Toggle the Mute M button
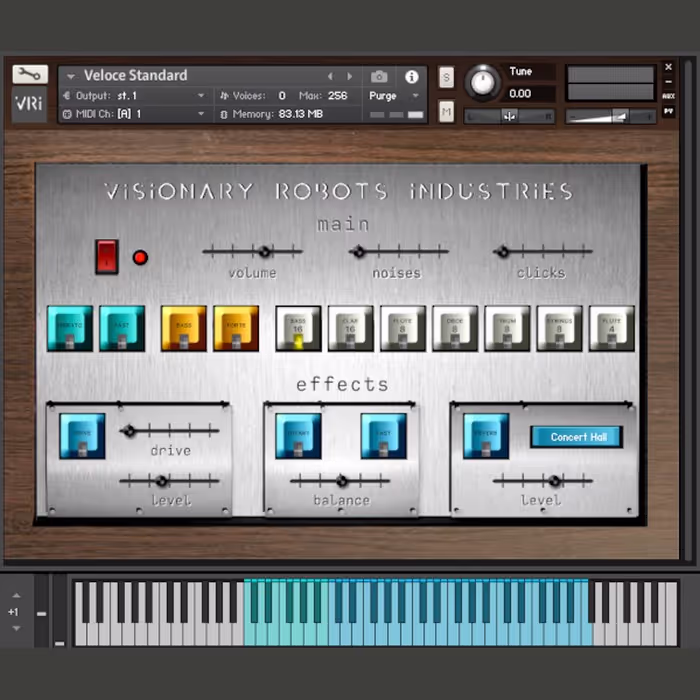 coord(446,112)
